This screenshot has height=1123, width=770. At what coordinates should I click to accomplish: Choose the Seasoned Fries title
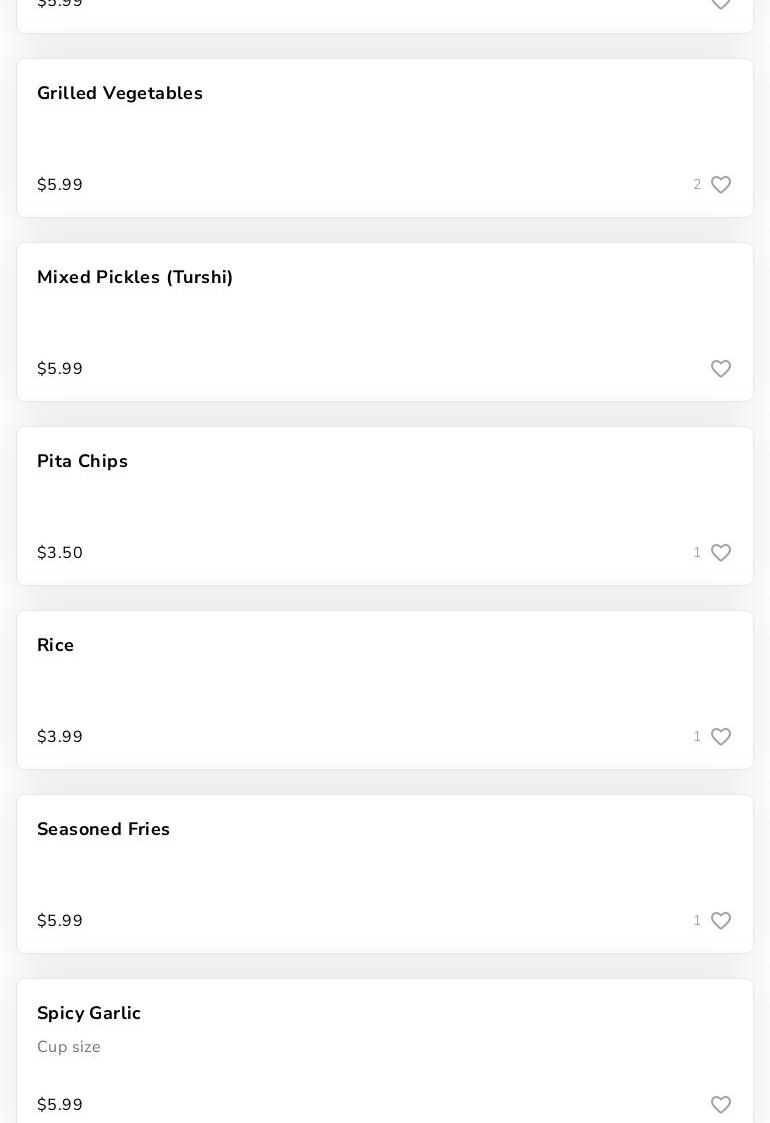tap(104, 829)
